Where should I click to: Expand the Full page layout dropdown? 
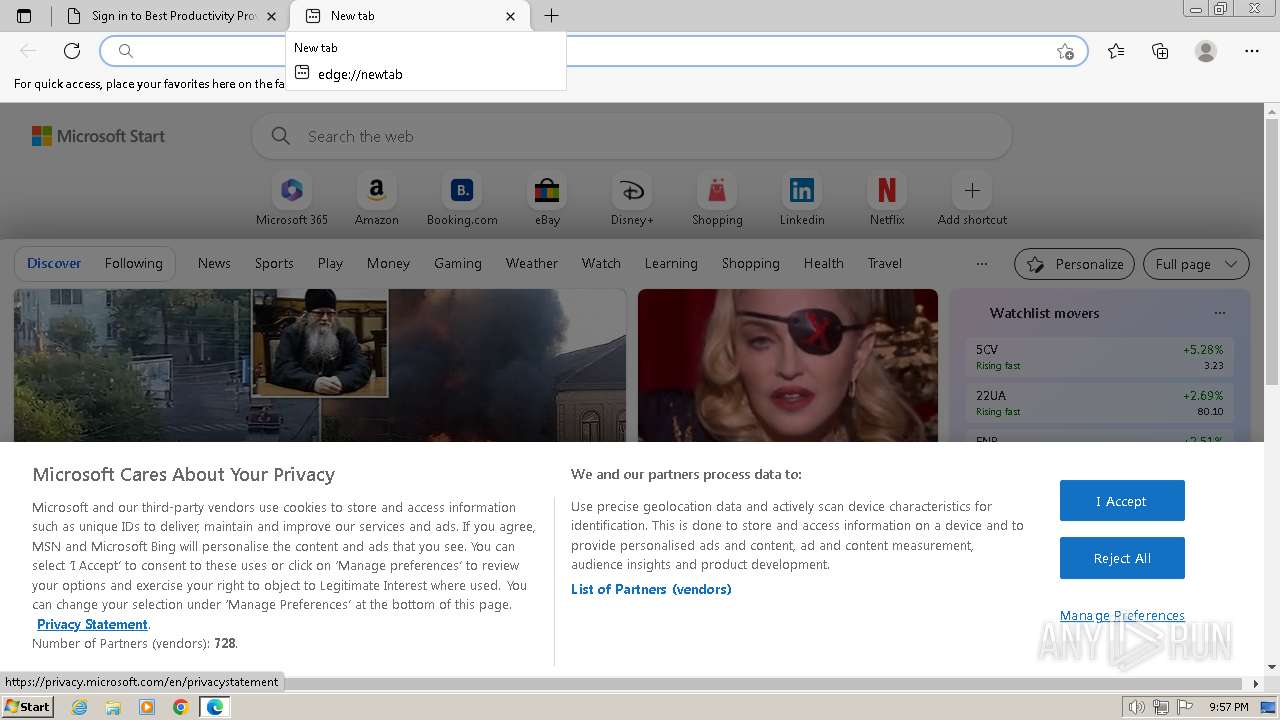(x=1196, y=264)
